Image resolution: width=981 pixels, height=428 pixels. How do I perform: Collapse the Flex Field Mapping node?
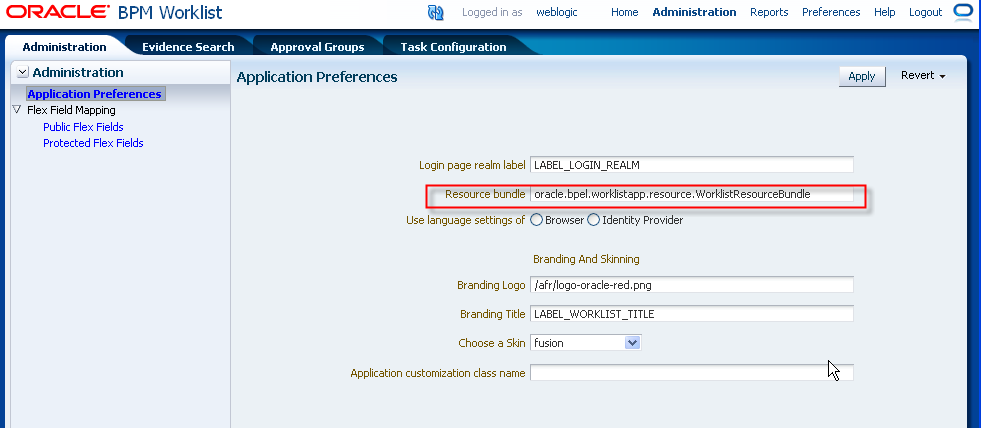[17, 110]
